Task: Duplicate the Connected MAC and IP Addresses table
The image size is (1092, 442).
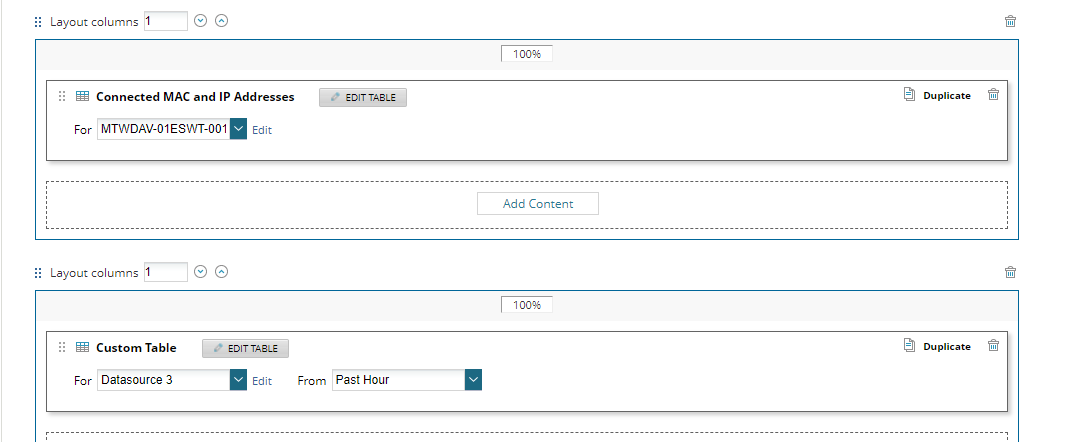Action: (x=937, y=96)
